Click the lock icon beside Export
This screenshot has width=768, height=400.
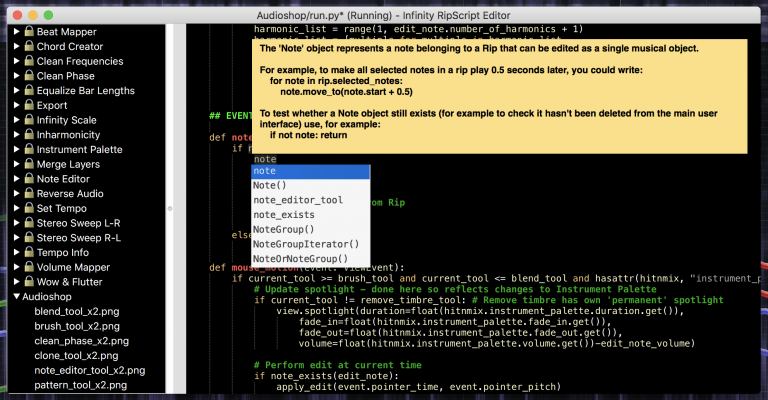tap(29, 105)
